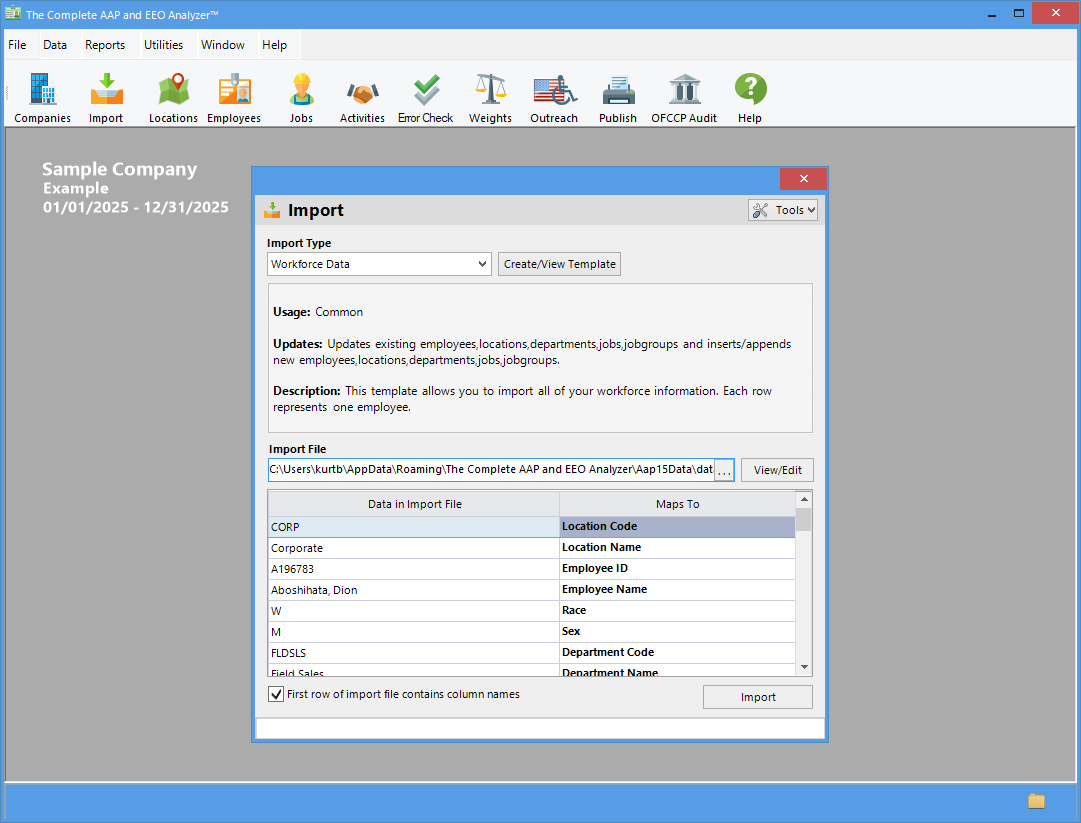Click the Employee ID mapping cell
This screenshot has height=823, width=1081.
(677, 569)
